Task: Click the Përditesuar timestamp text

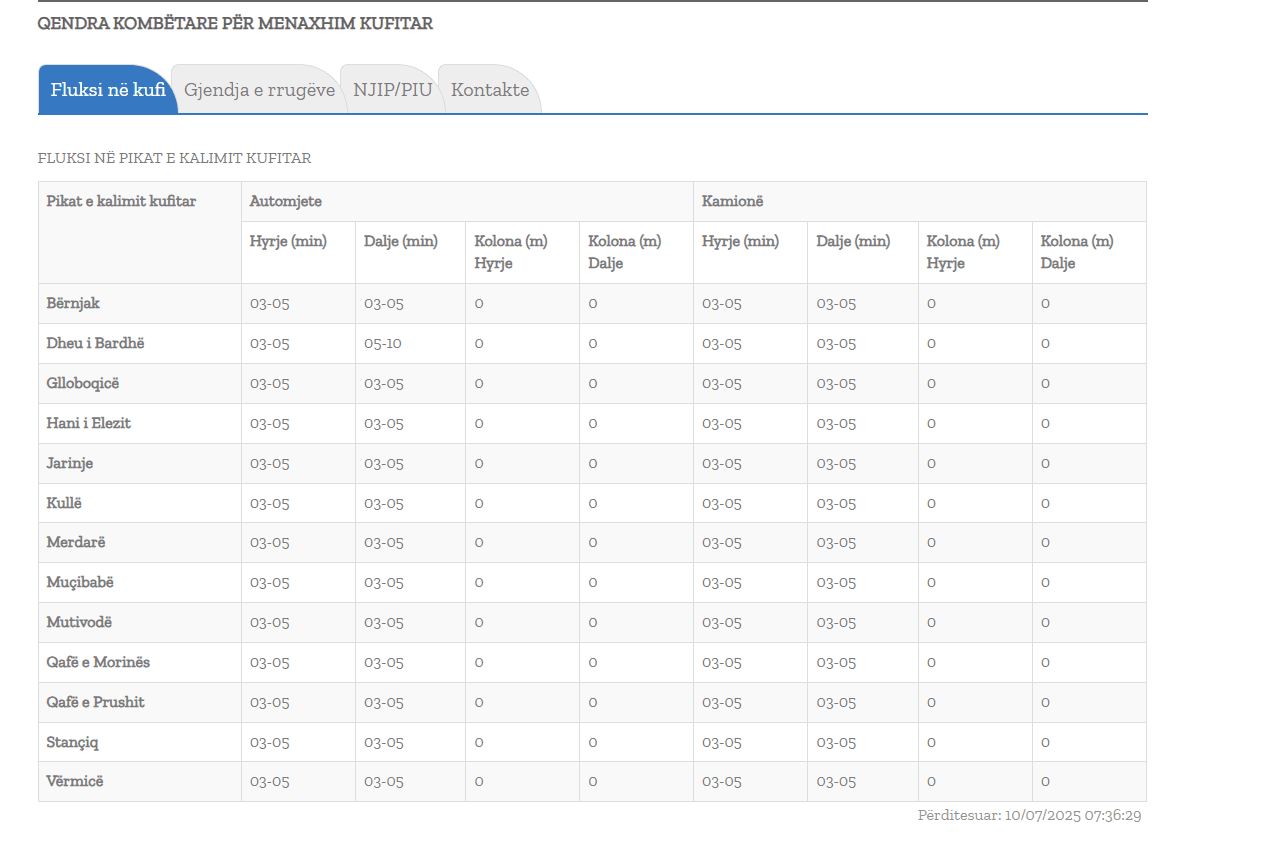Action: pos(1029,815)
